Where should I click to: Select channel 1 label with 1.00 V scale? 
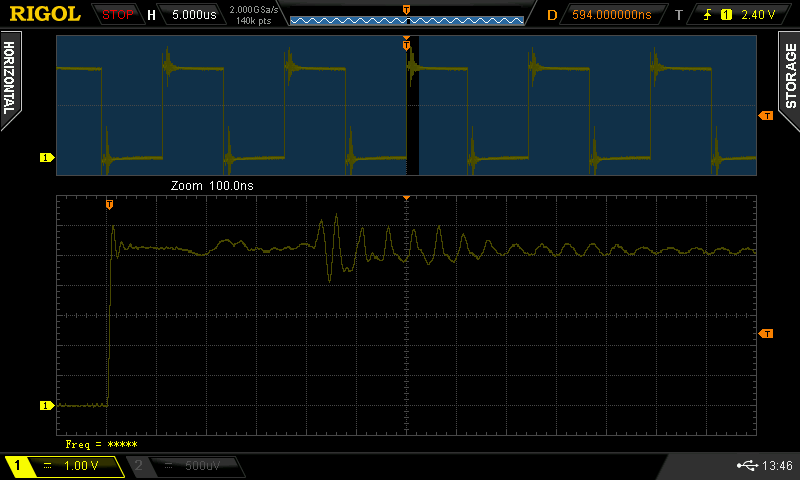[x=64, y=466]
